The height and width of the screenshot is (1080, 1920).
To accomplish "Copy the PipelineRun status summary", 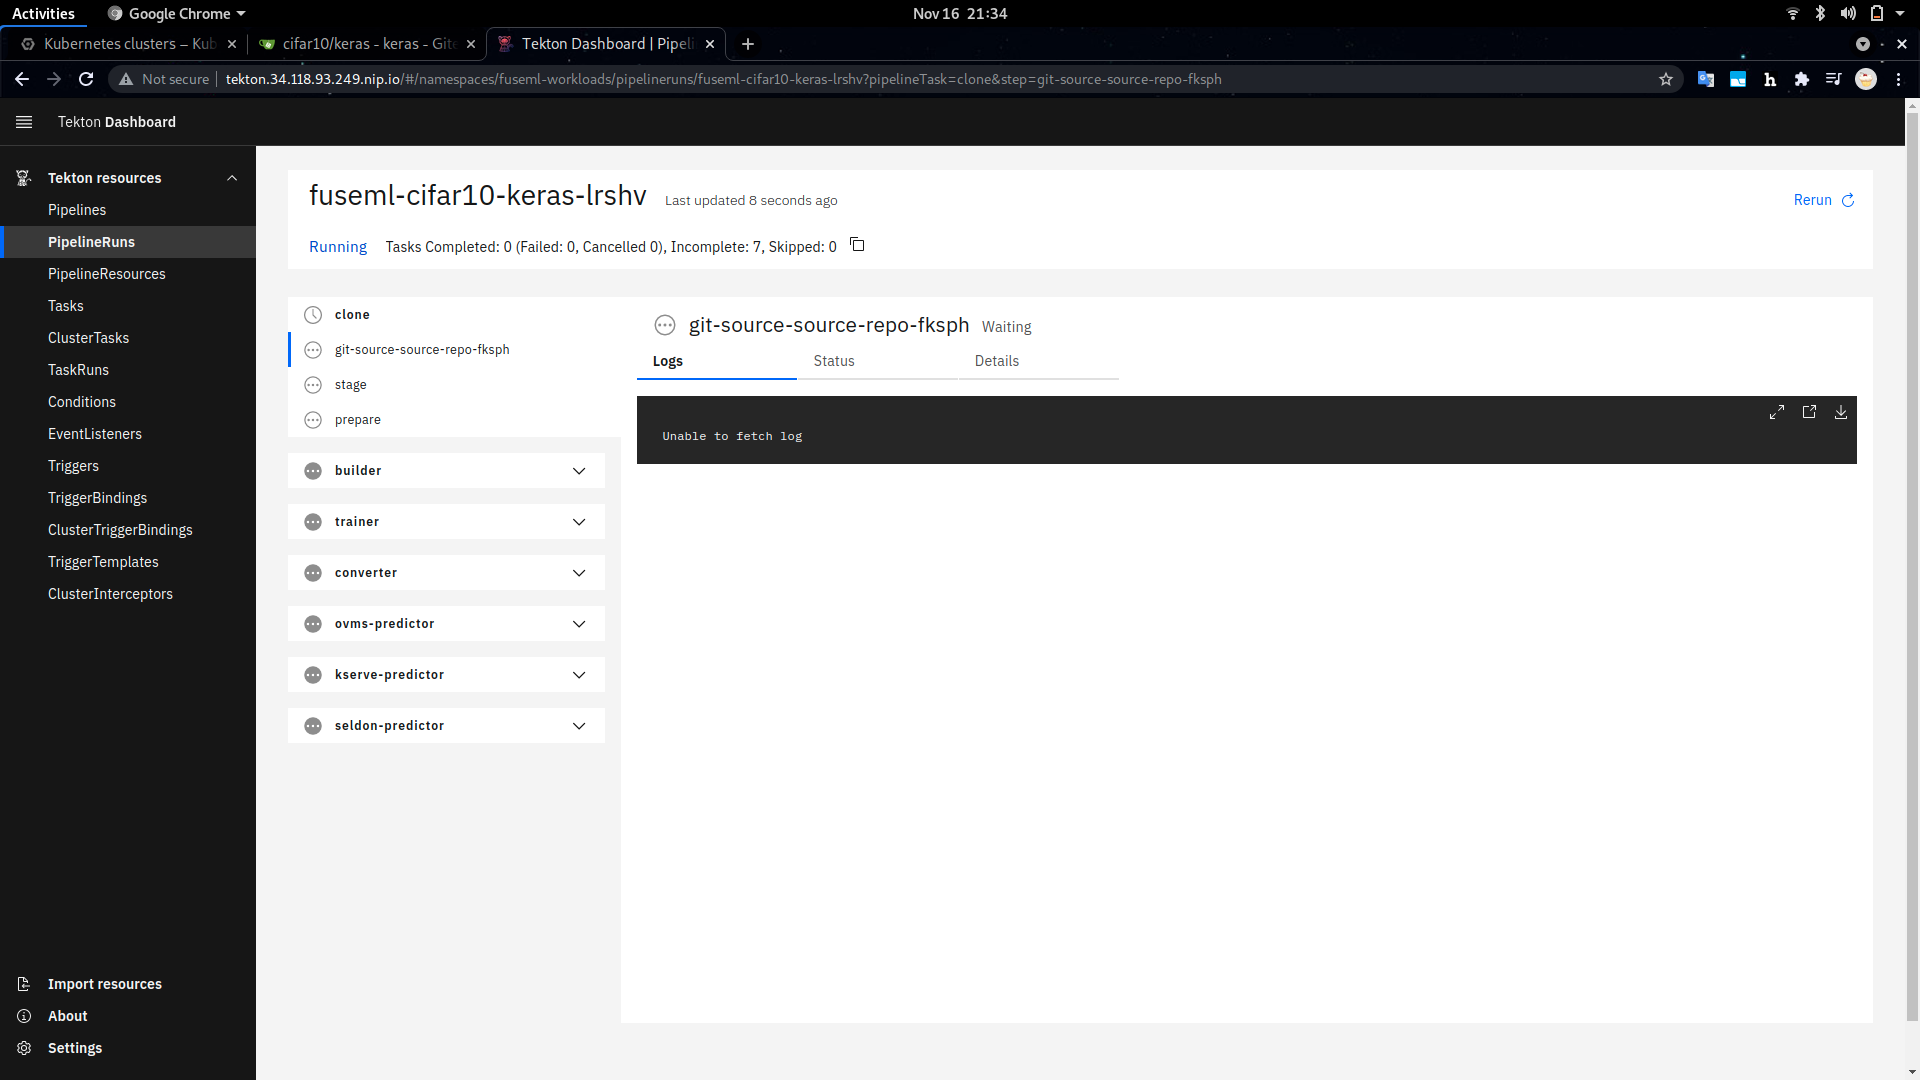I will 857,245.
